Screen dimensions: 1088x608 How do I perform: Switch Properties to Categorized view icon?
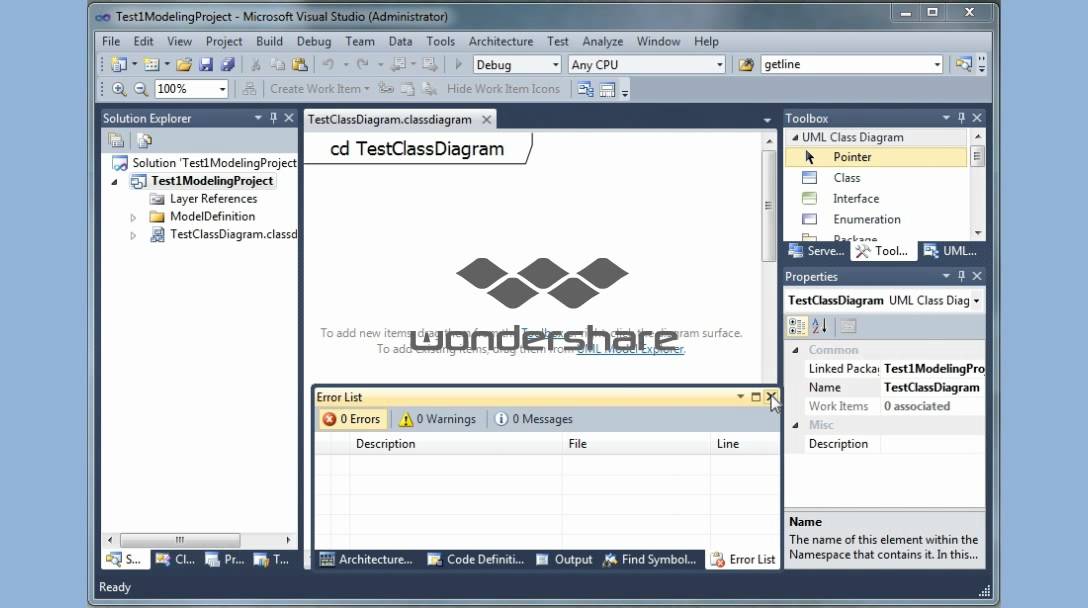(797, 326)
